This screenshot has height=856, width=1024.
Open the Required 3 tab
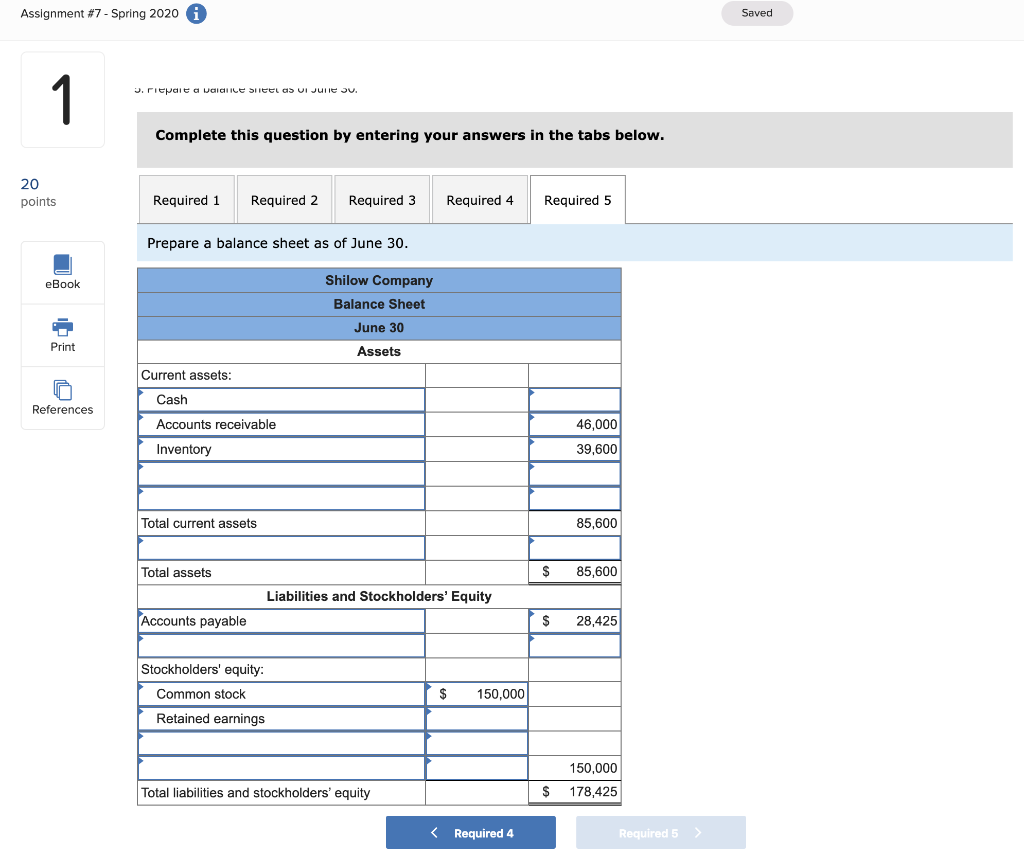[x=382, y=199]
